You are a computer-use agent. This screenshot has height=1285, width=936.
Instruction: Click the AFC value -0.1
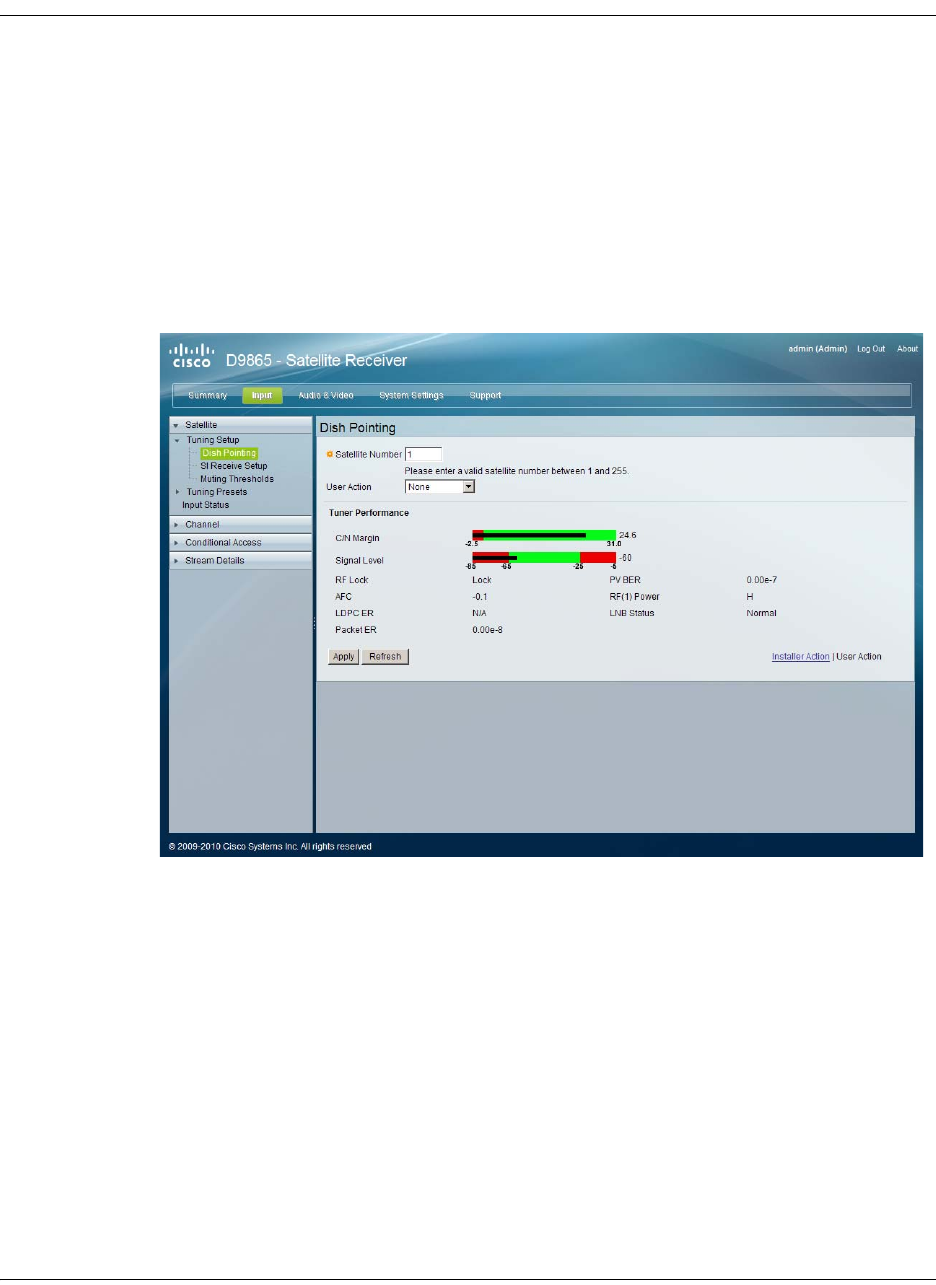479,596
